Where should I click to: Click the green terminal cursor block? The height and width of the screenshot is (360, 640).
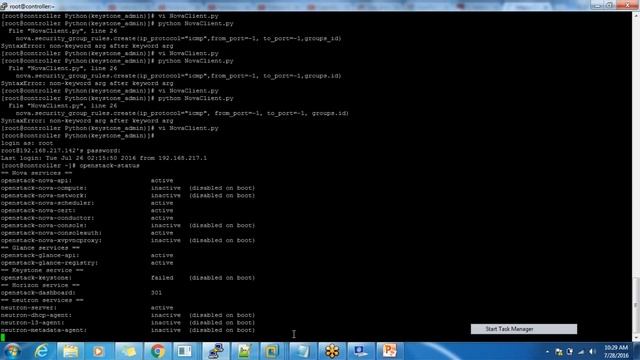point(3,337)
